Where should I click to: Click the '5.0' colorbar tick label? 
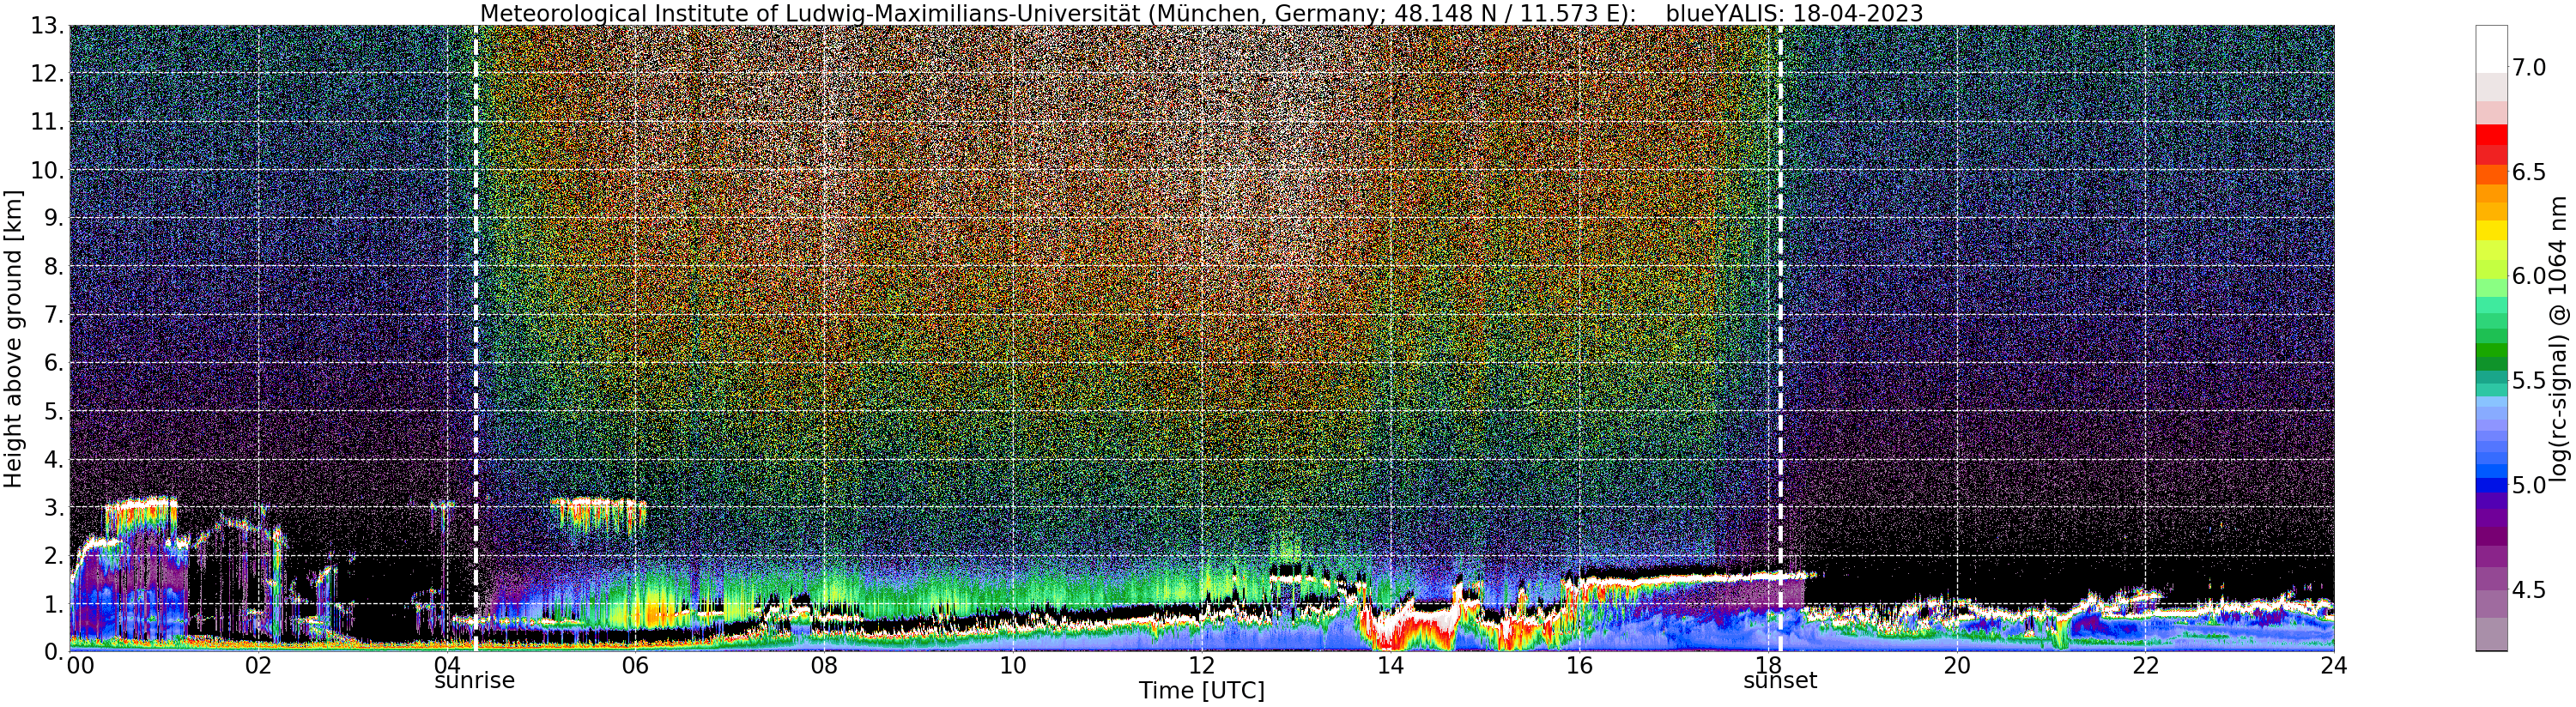coord(2529,485)
